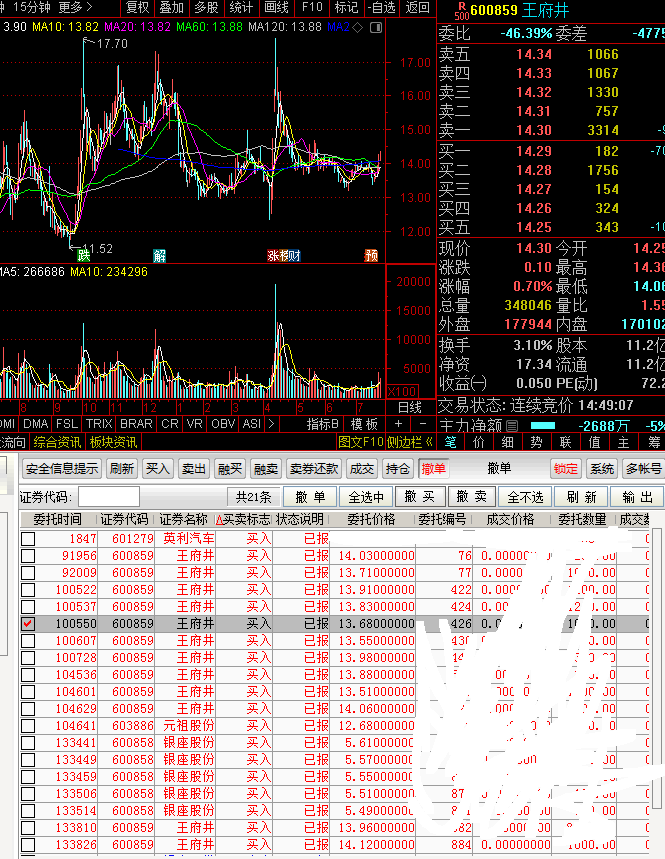Click the 价 price distribution tab
The height and width of the screenshot is (859, 665).
pos(479,442)
